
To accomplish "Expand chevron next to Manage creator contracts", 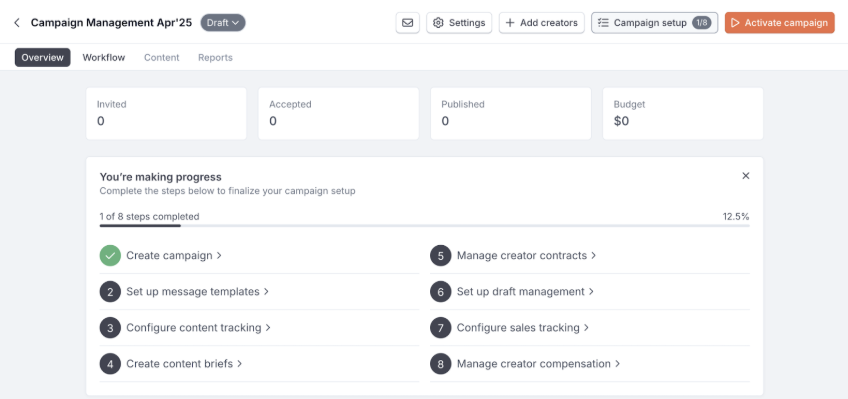I will [593, 255].
